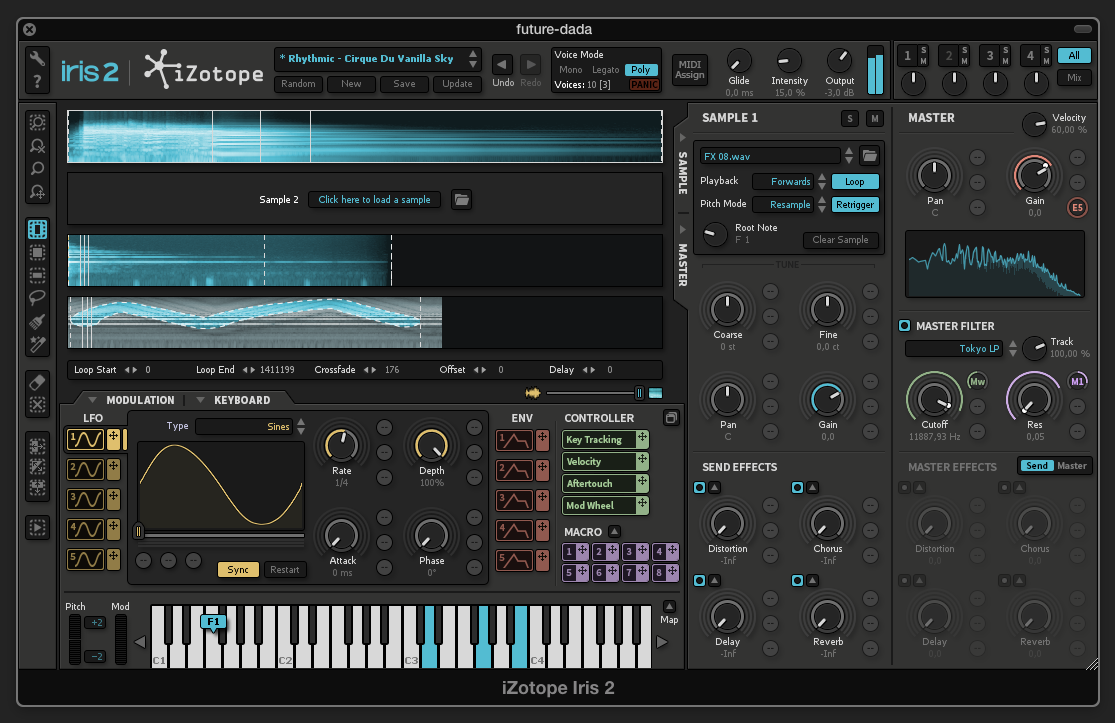Screen dimensions: 1115x723
Task: Select the brush selection tool
Action: coord(37,321)
